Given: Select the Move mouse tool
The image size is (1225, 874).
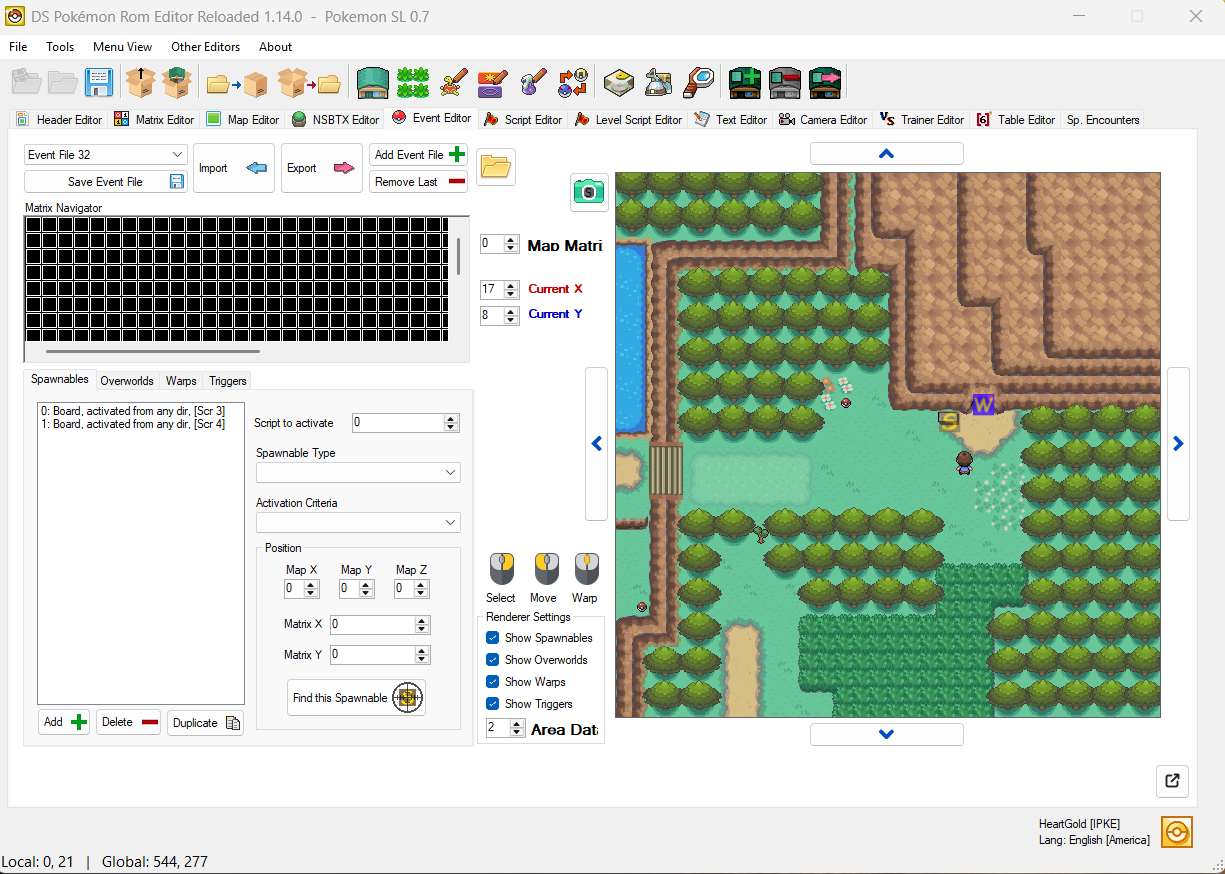Looking at the screenshot, I should pyautogui.click(x=545, y=570).
